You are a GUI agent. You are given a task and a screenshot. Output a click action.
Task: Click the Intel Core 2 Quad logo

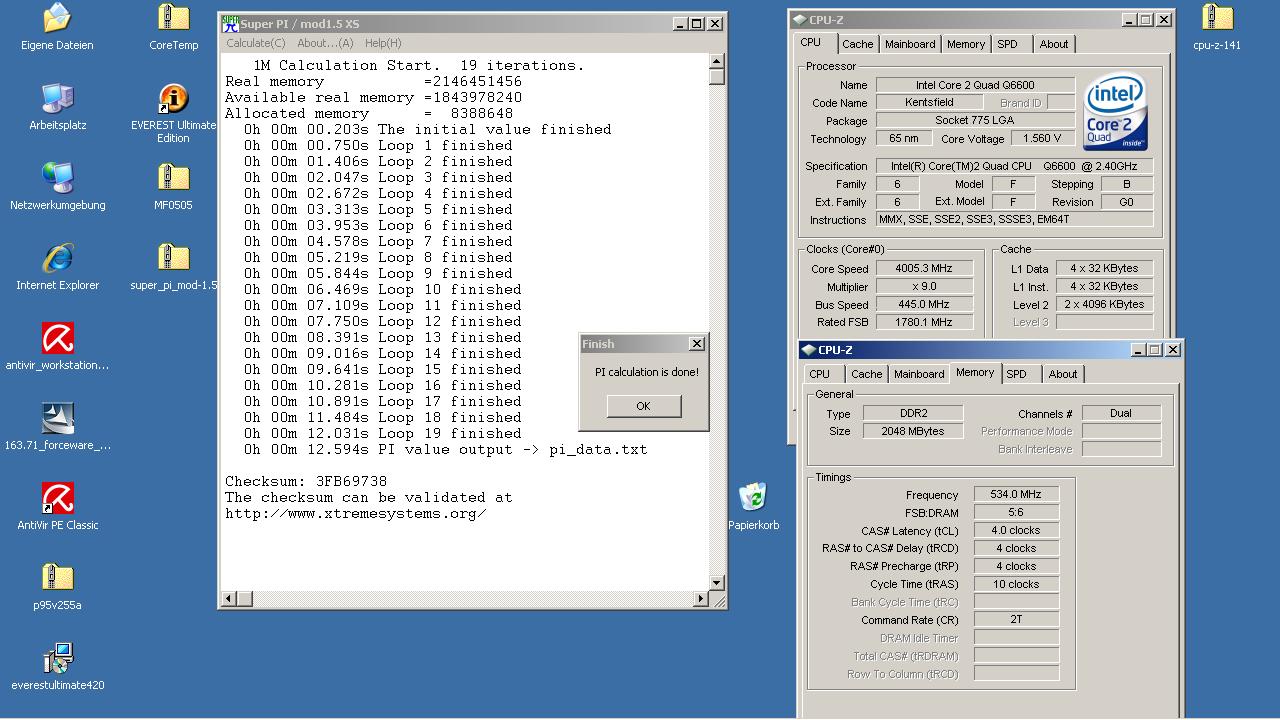1114,110
